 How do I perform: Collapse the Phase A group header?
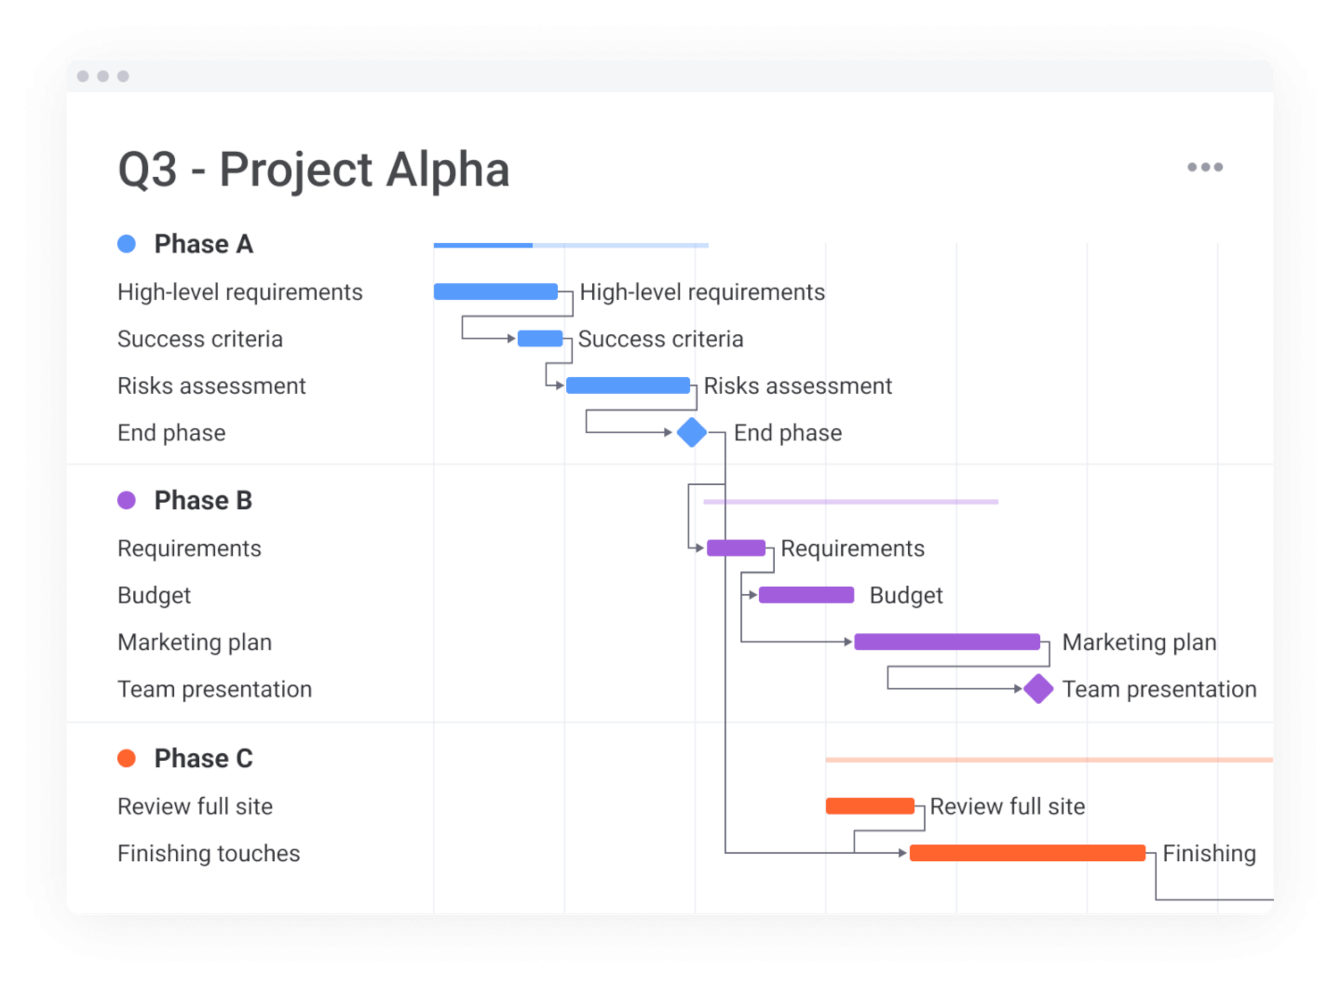tap(203, 244)
